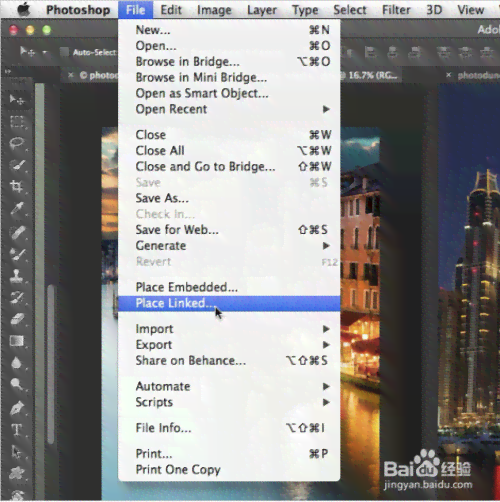Image resolution: width=500 pixels, height=502 pixels.
Task: Open the Edit menu
Action: click(171, 10)
